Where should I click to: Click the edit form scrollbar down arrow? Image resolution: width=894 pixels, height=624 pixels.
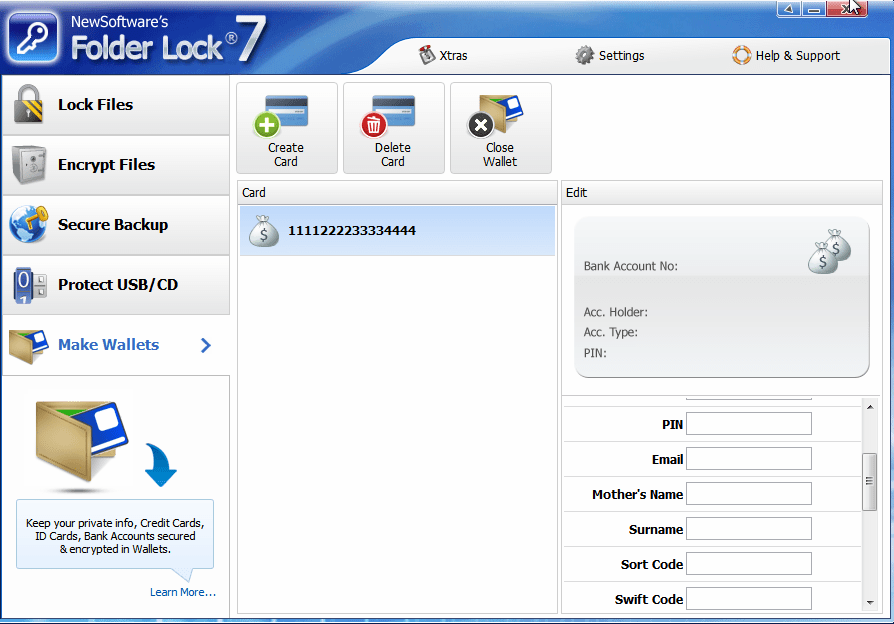point(869,602)
